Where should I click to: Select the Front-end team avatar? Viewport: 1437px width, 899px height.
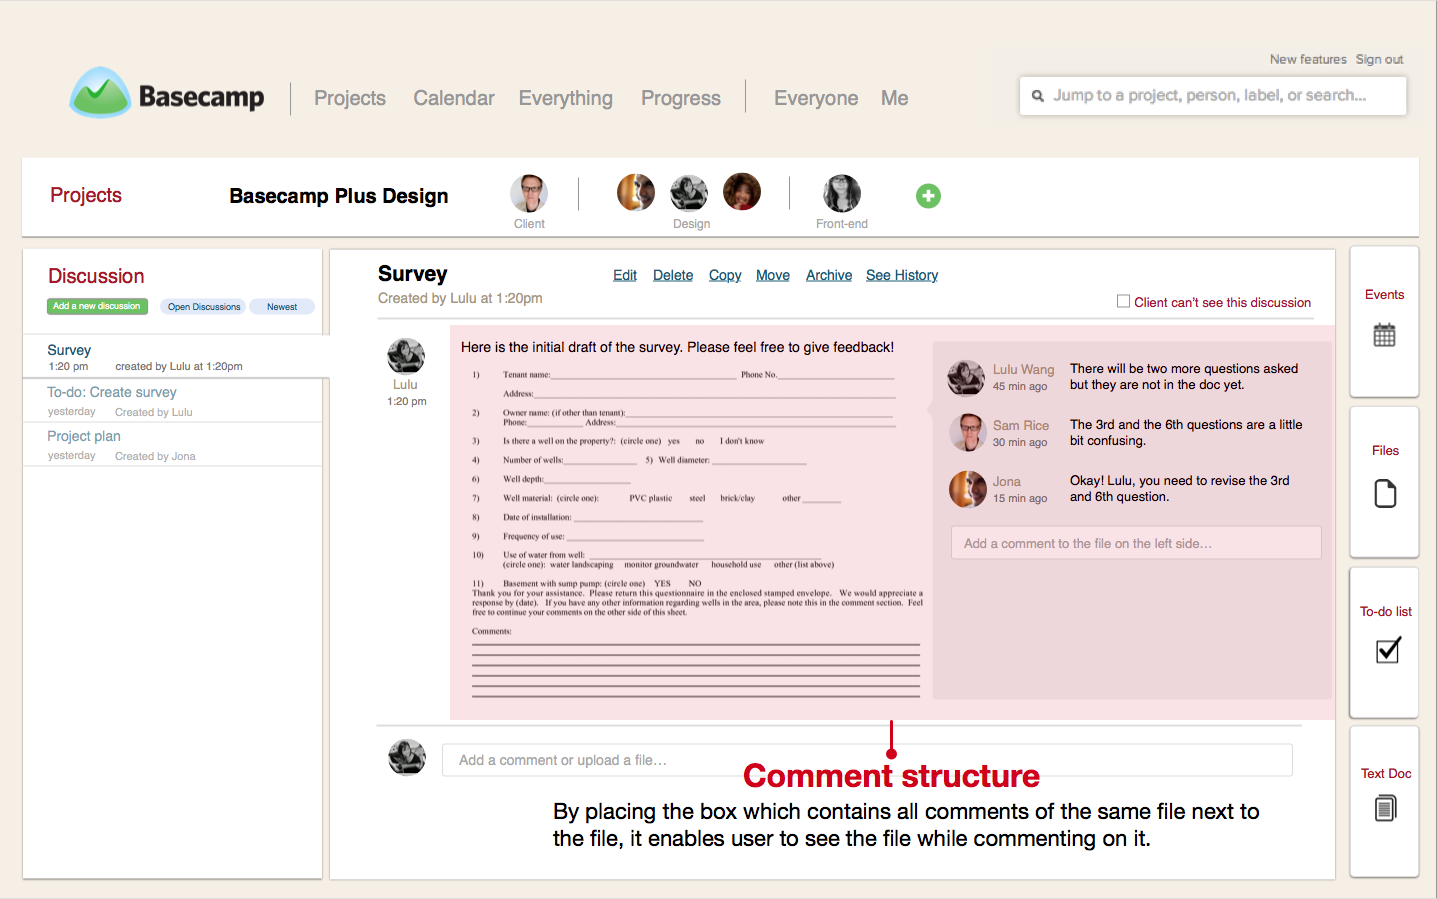point(842,193)
